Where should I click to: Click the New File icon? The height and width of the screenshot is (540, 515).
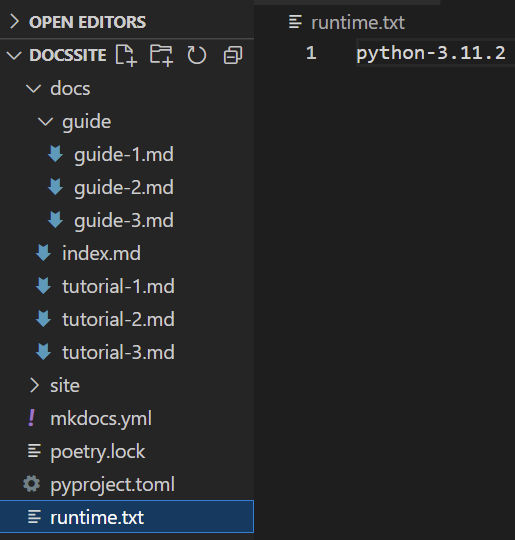click(126, 55)
